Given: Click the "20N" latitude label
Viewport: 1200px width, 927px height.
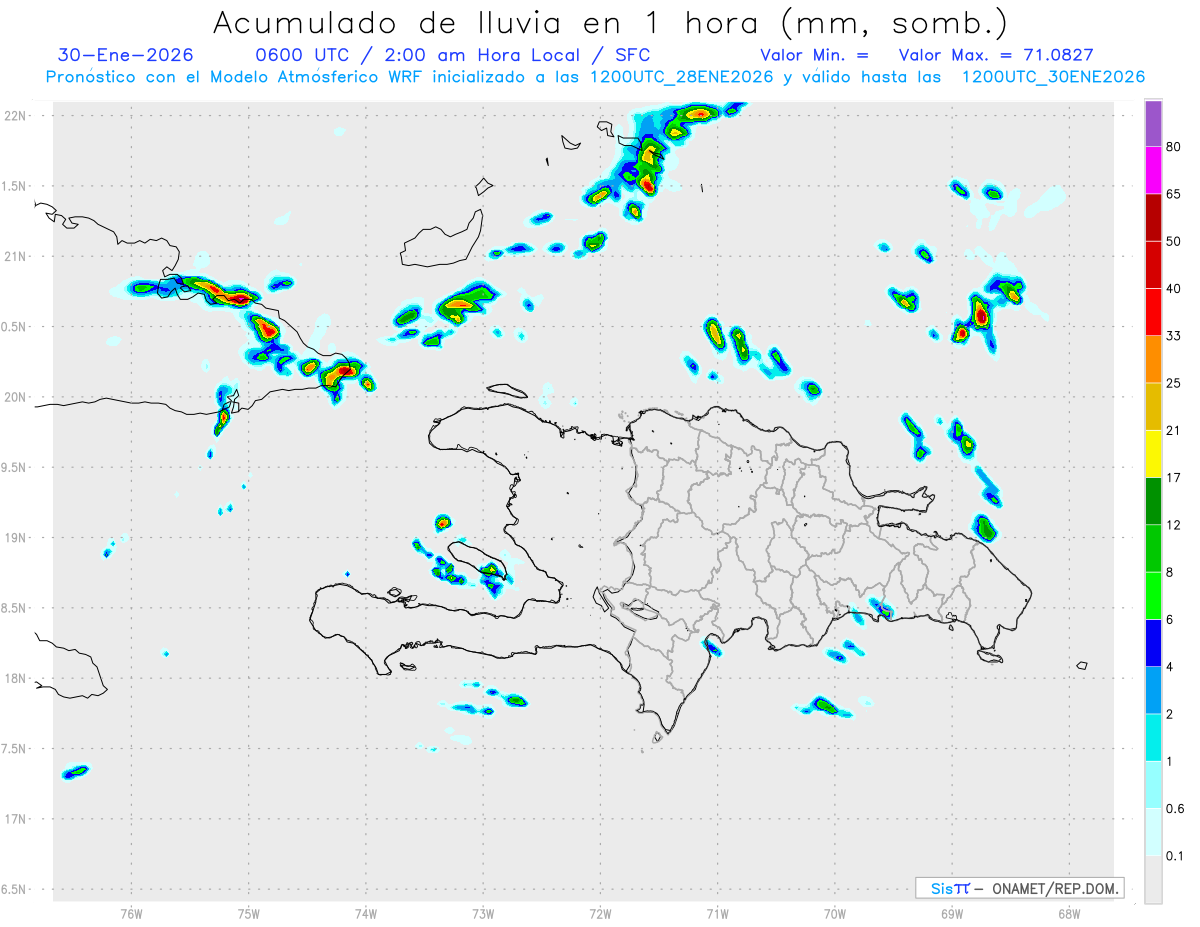Looking at the screenshot, I should [16, 397].
